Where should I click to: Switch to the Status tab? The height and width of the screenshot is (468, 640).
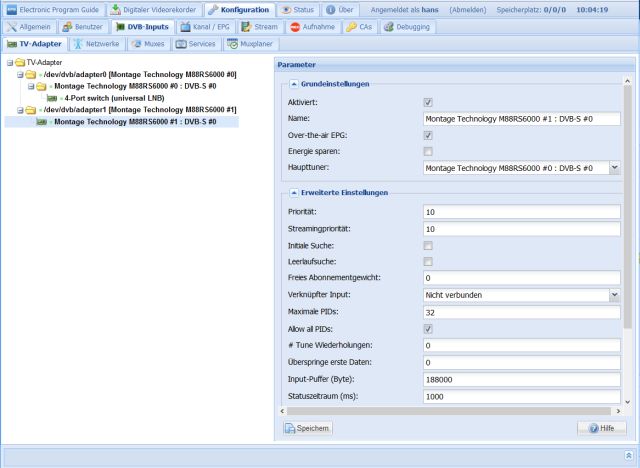point(298,10)
